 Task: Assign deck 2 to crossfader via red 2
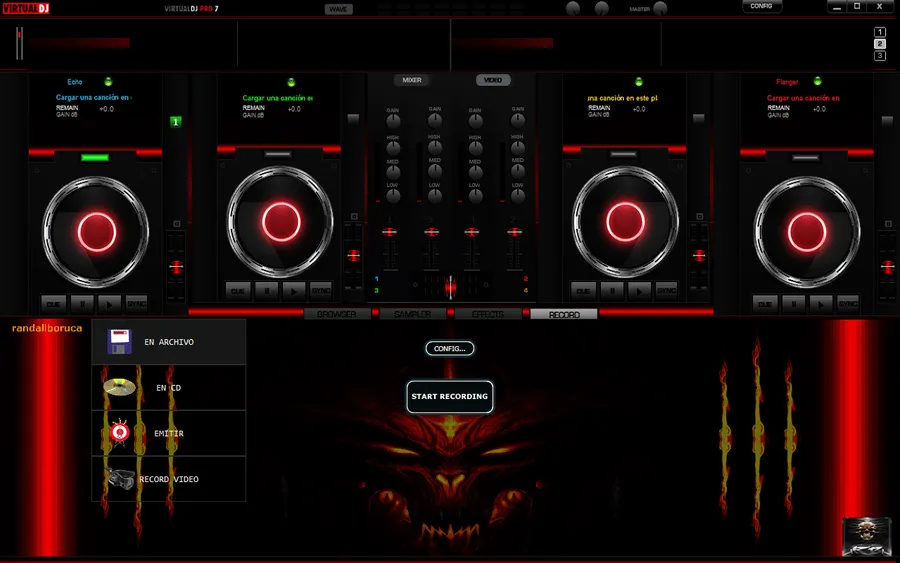(x=525, y=279)
